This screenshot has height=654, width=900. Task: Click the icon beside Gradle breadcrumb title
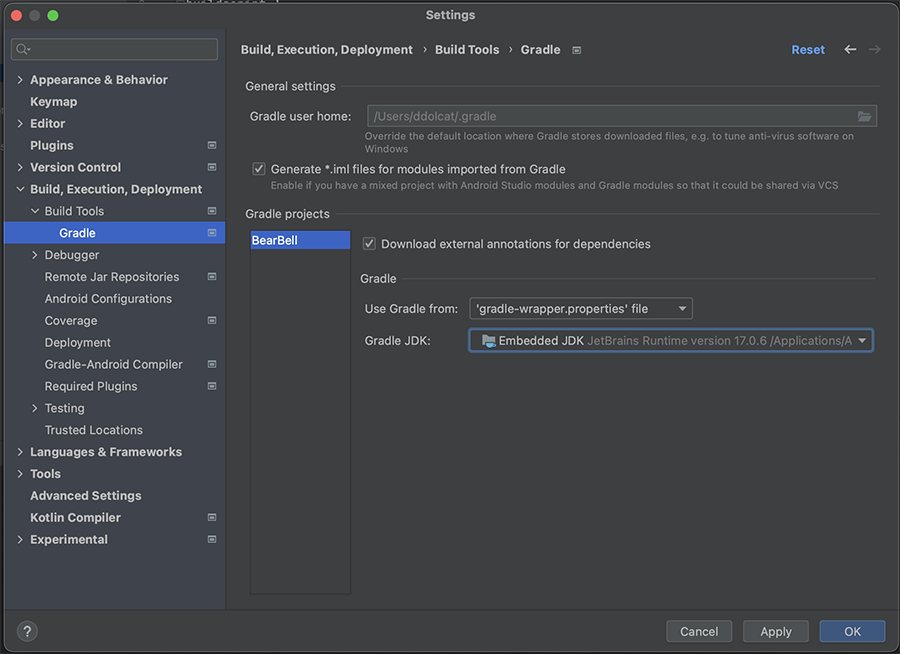coord(577,50)
